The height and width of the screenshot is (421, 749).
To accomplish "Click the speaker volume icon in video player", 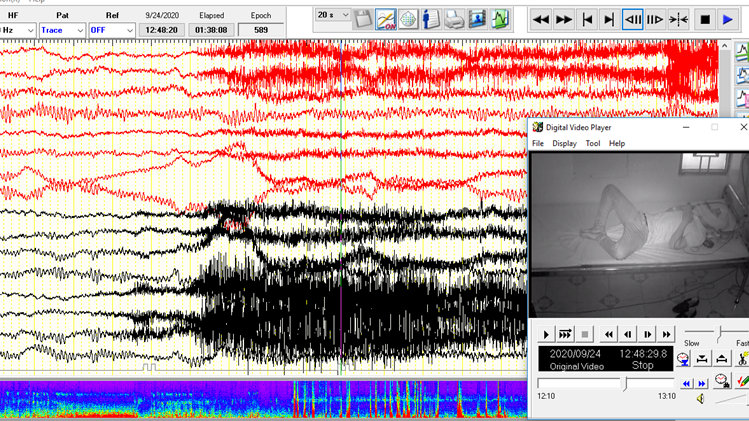I will tap(700, 399).
